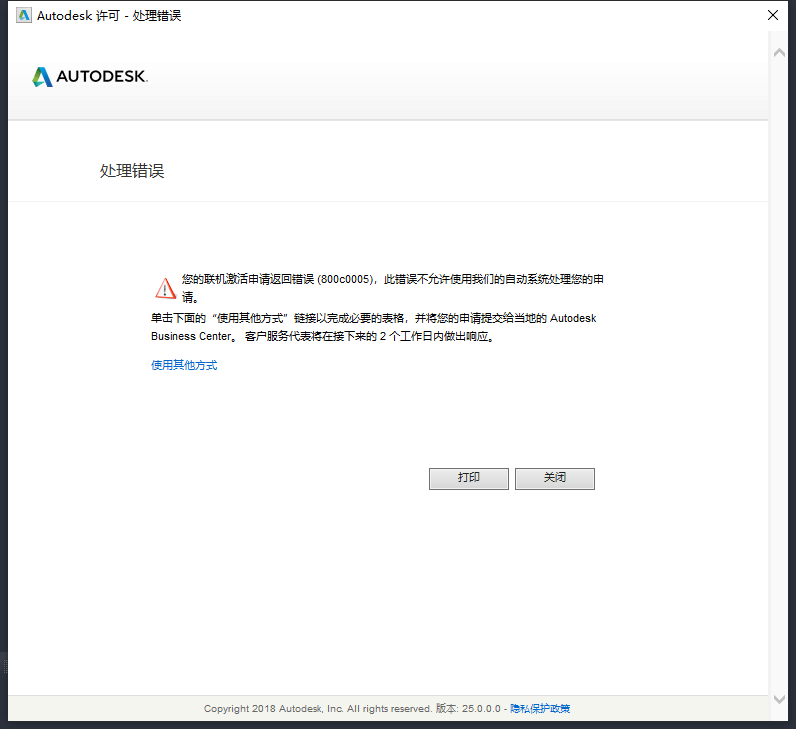Image resolution: width=796 pixels, height=729 pixels.
Task: Click the vertical scrollbar track
Action: pos(780,380)
